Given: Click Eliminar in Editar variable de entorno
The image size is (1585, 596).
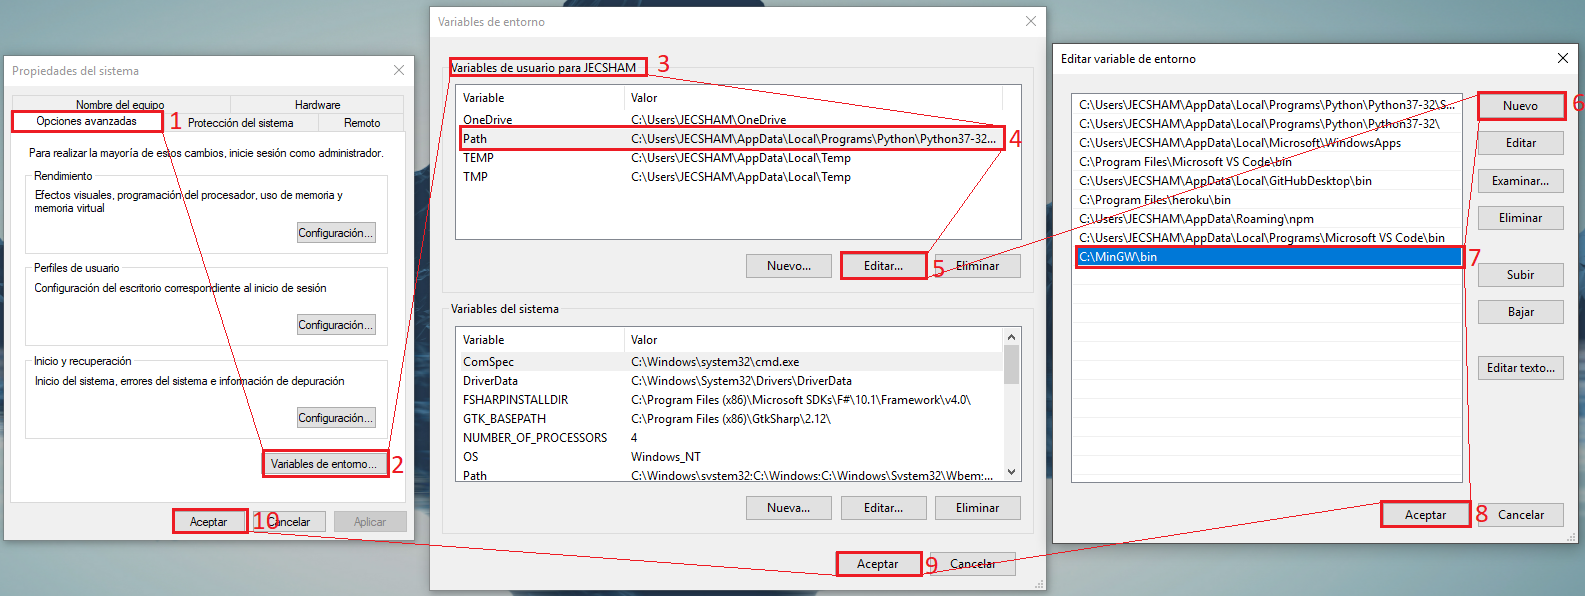Looking at the screenshot, I should pos(1520,218).
